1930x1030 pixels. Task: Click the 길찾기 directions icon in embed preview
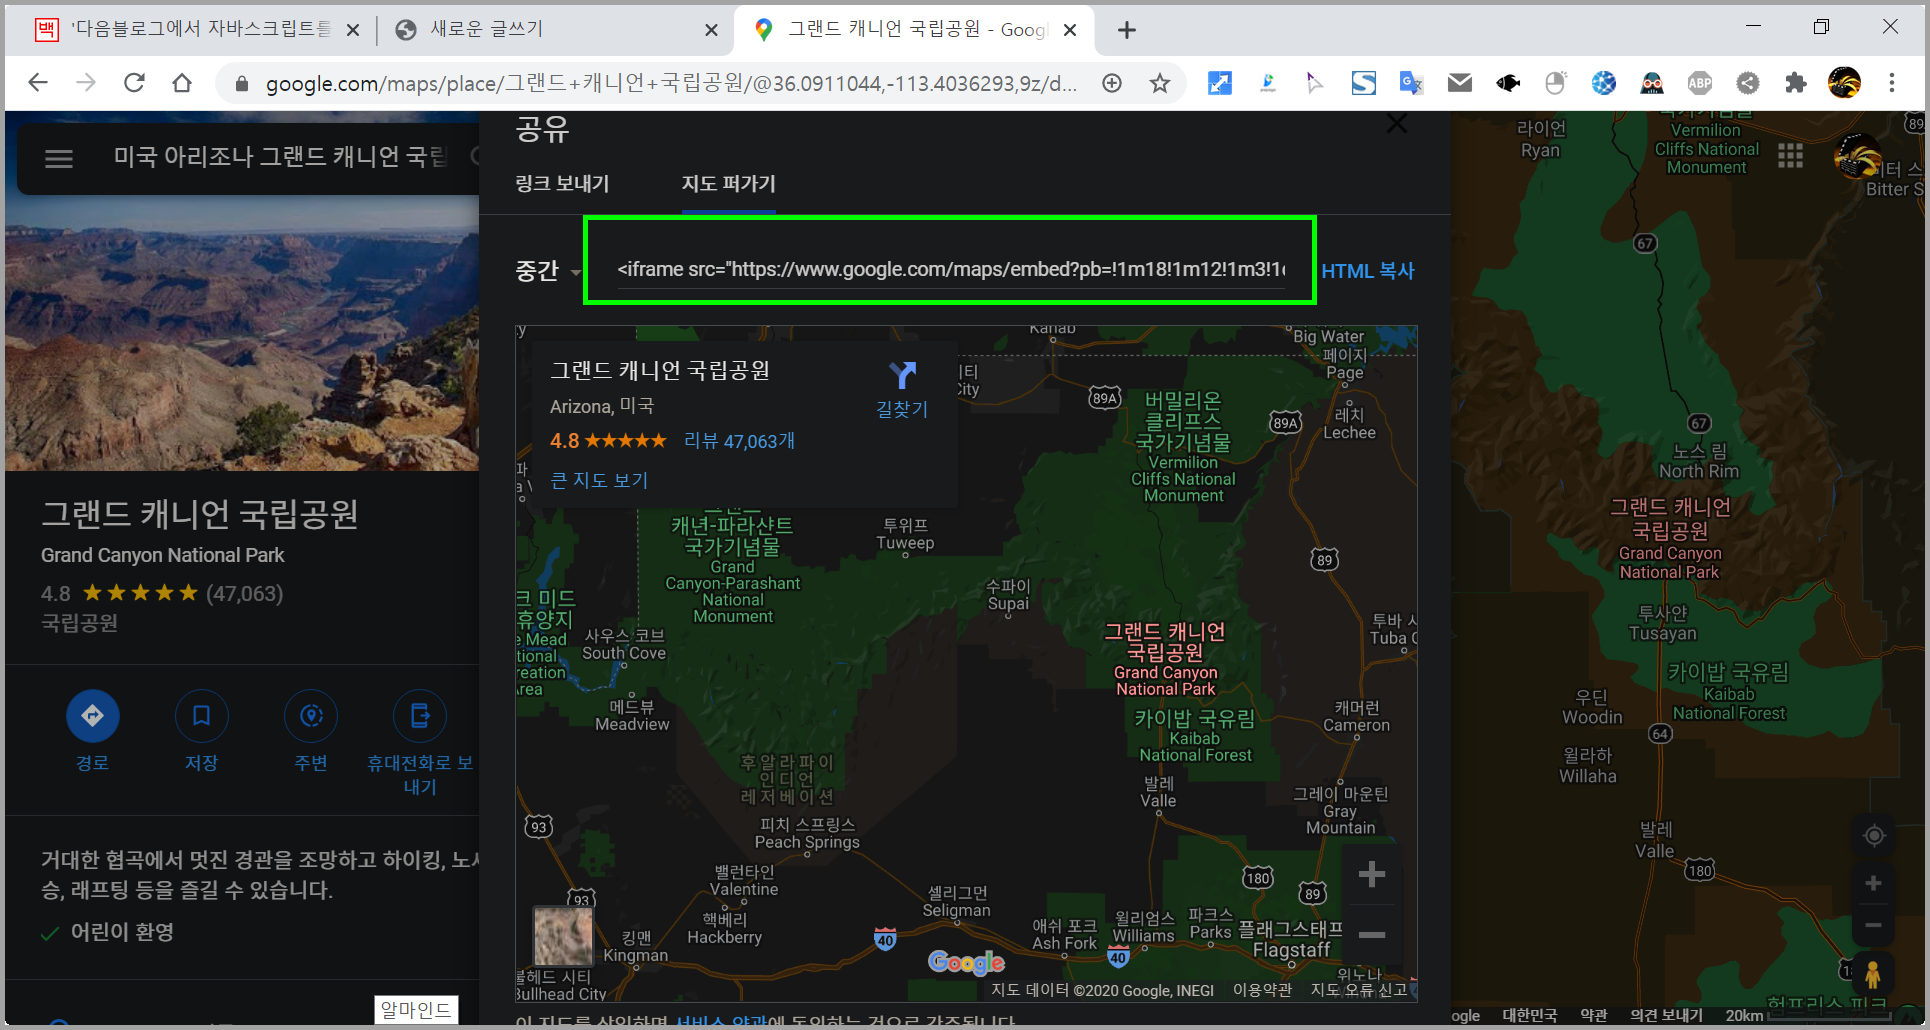[902, 376]
